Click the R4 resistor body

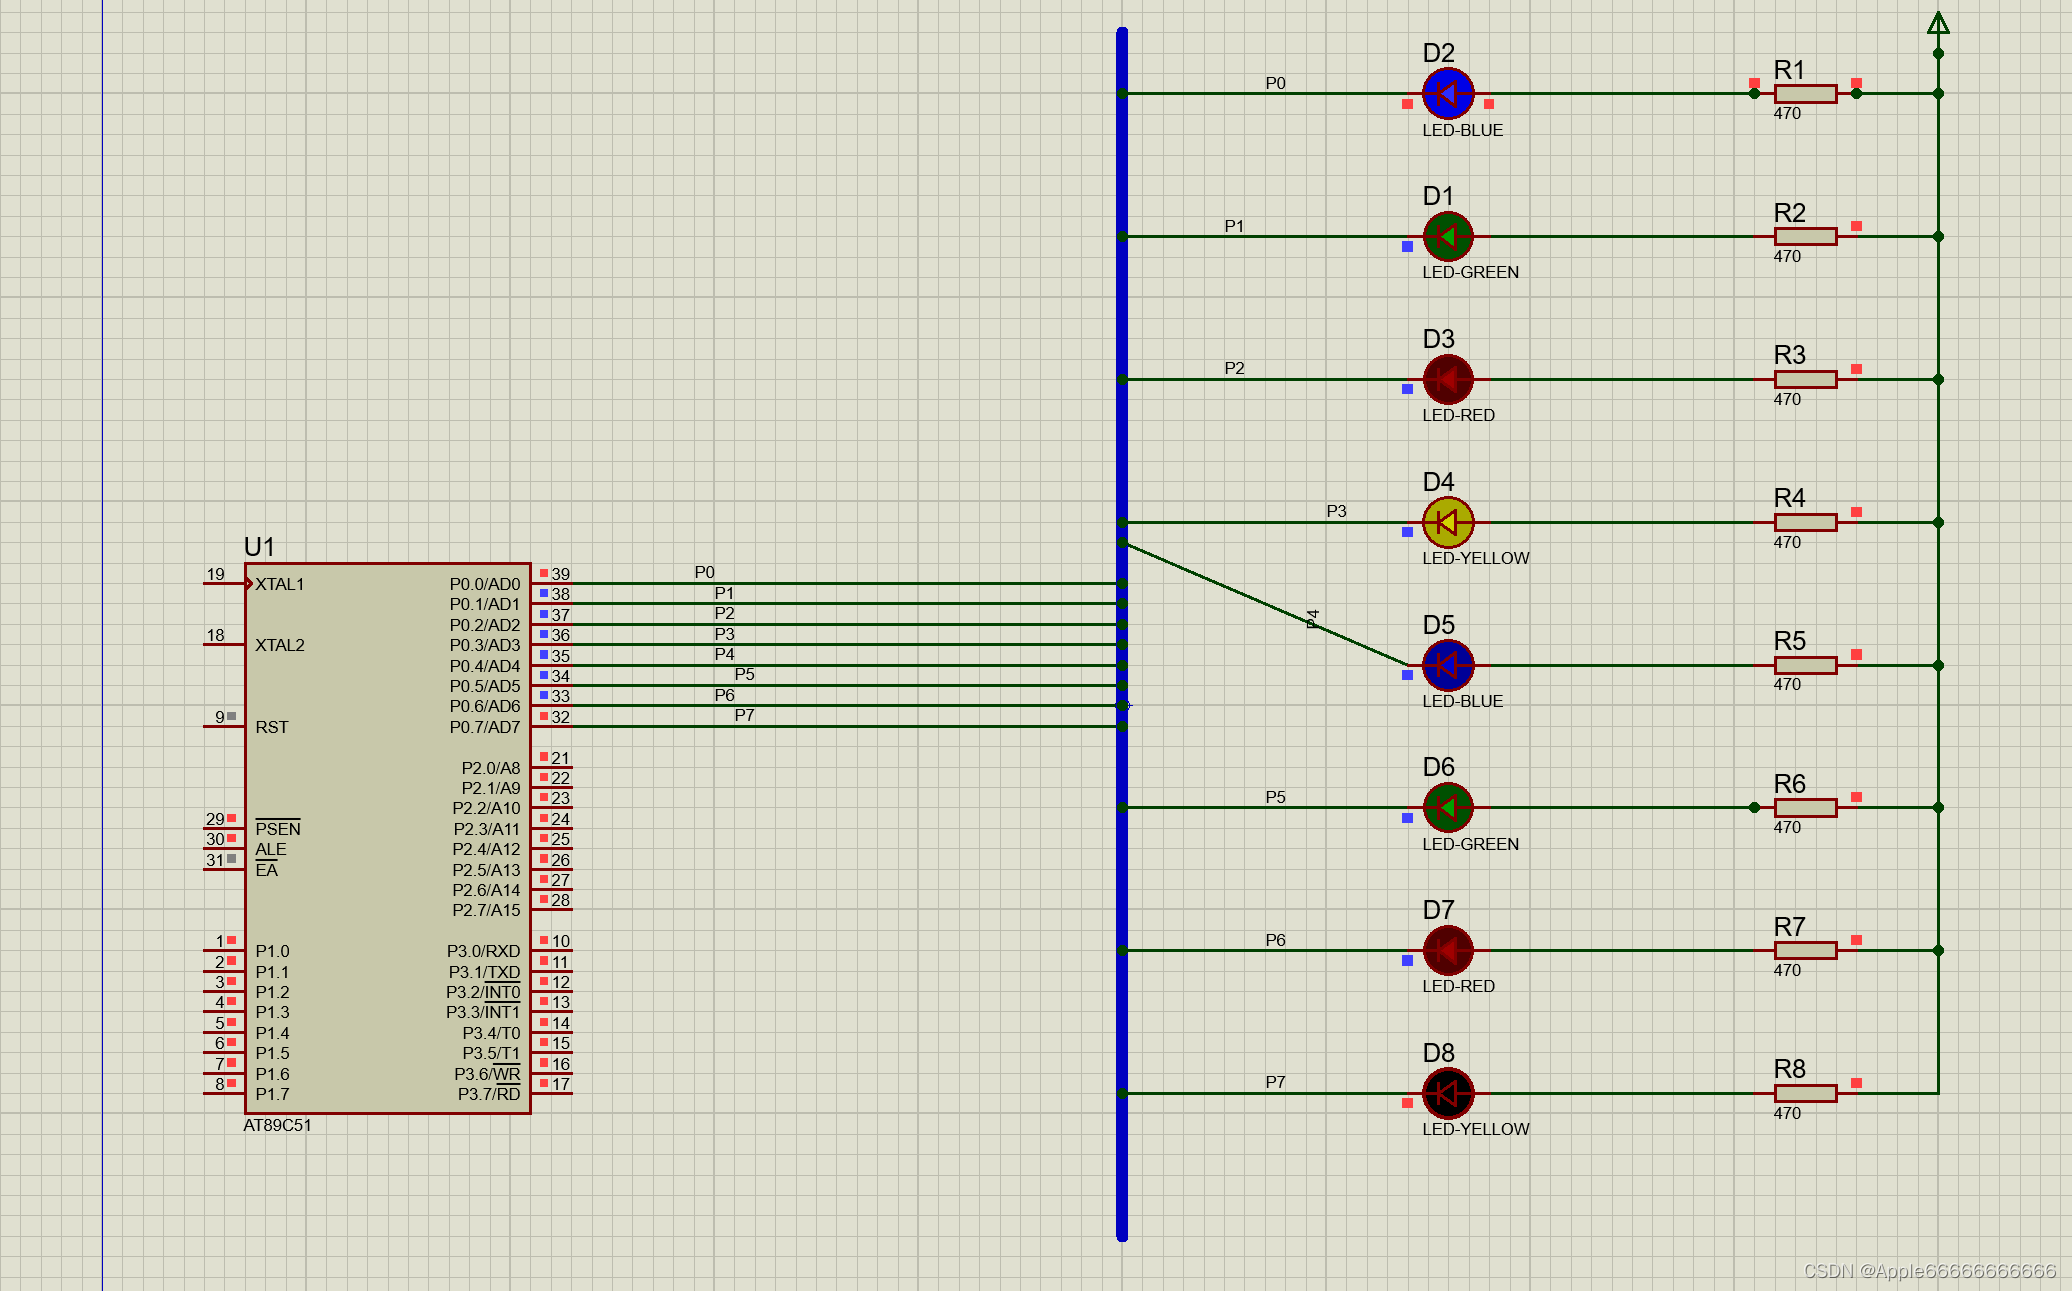1805,522
